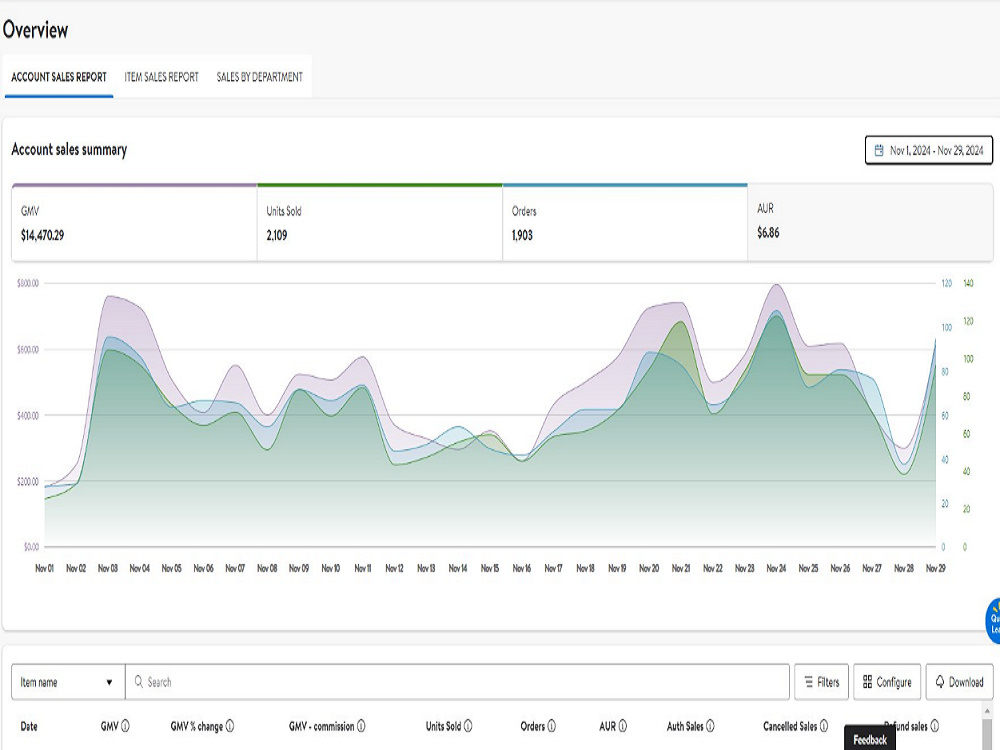1000x750 pixels.
Task: Click the Nov 29 label on chart axis
Action: [x=935, y=568]
